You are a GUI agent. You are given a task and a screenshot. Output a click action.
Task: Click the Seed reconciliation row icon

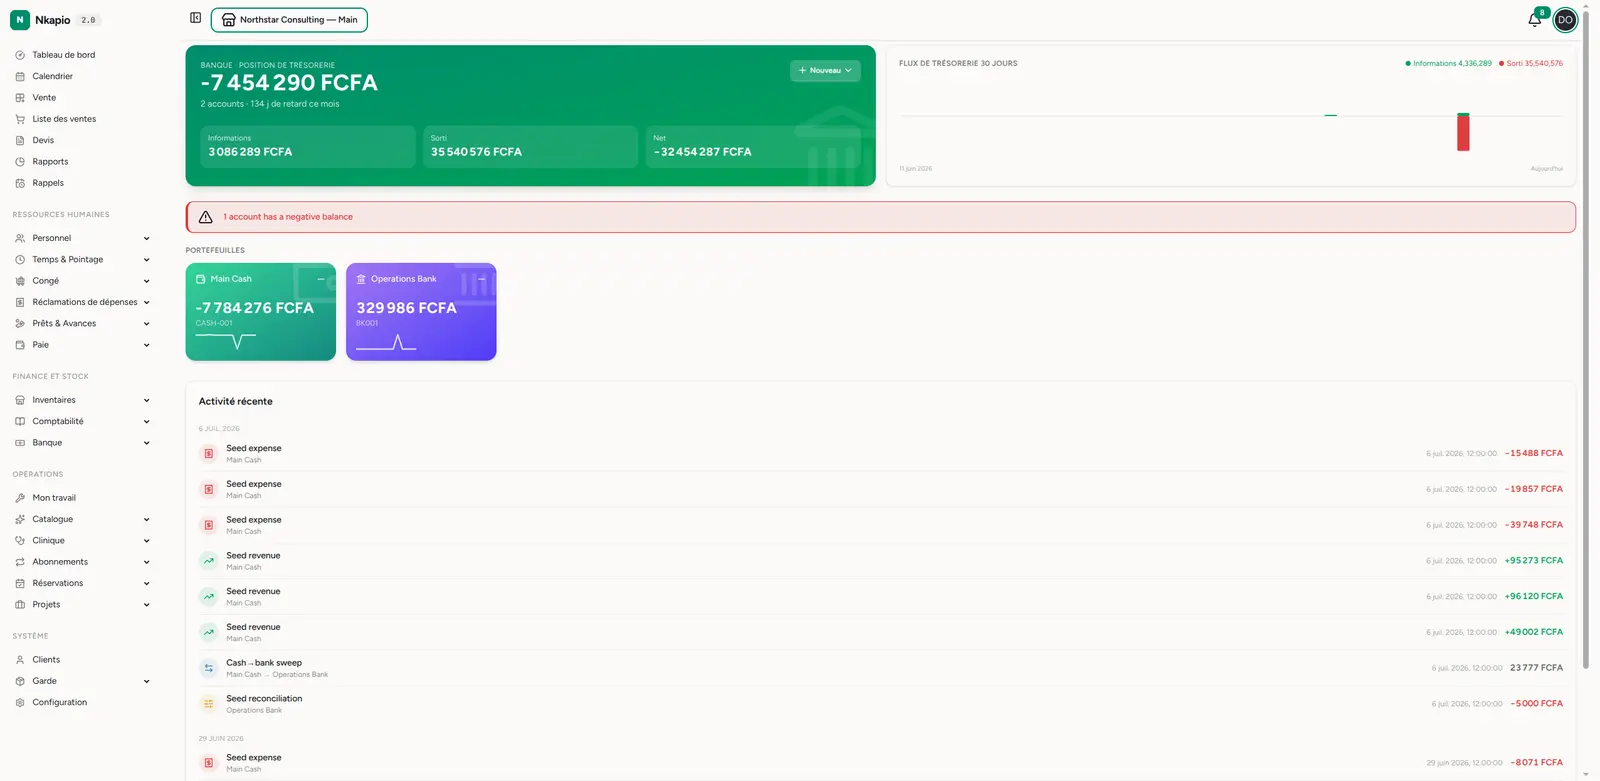click(209, 704)
